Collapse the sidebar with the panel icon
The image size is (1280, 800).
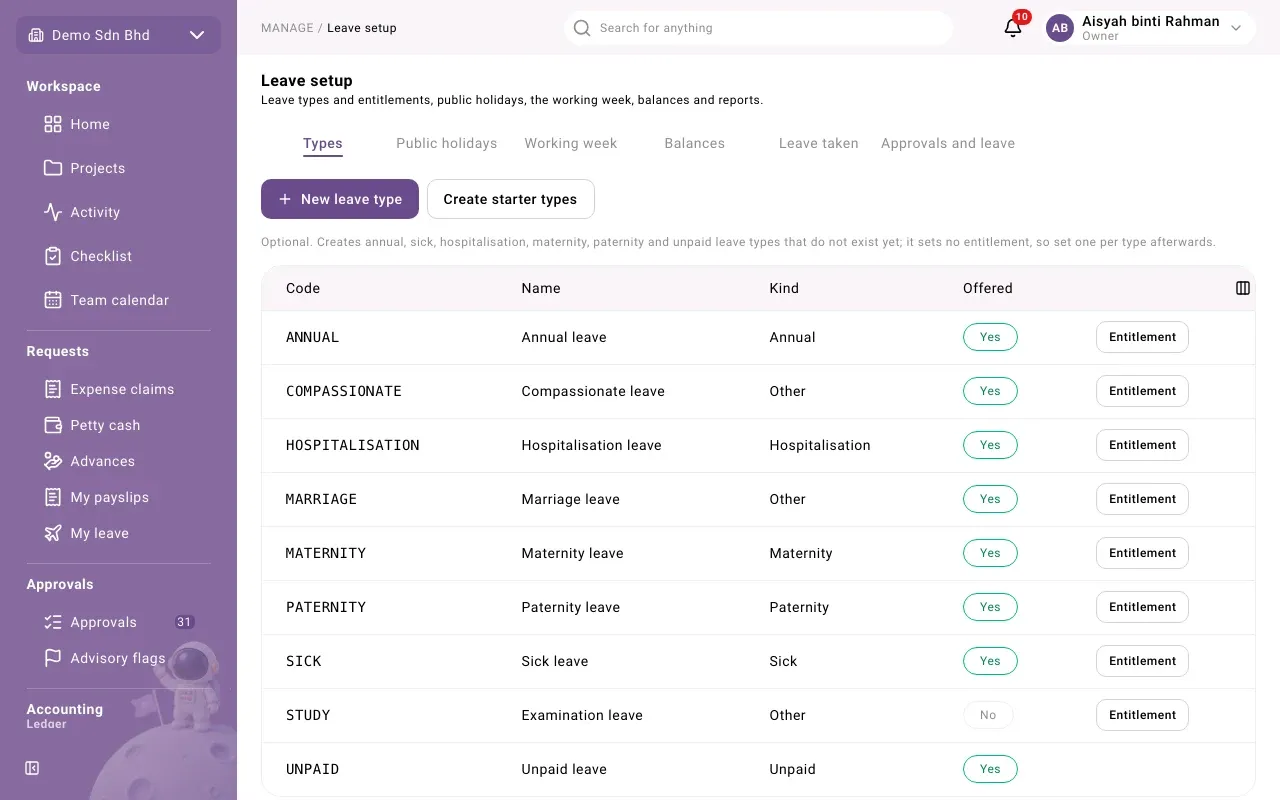tap(32, 768)
